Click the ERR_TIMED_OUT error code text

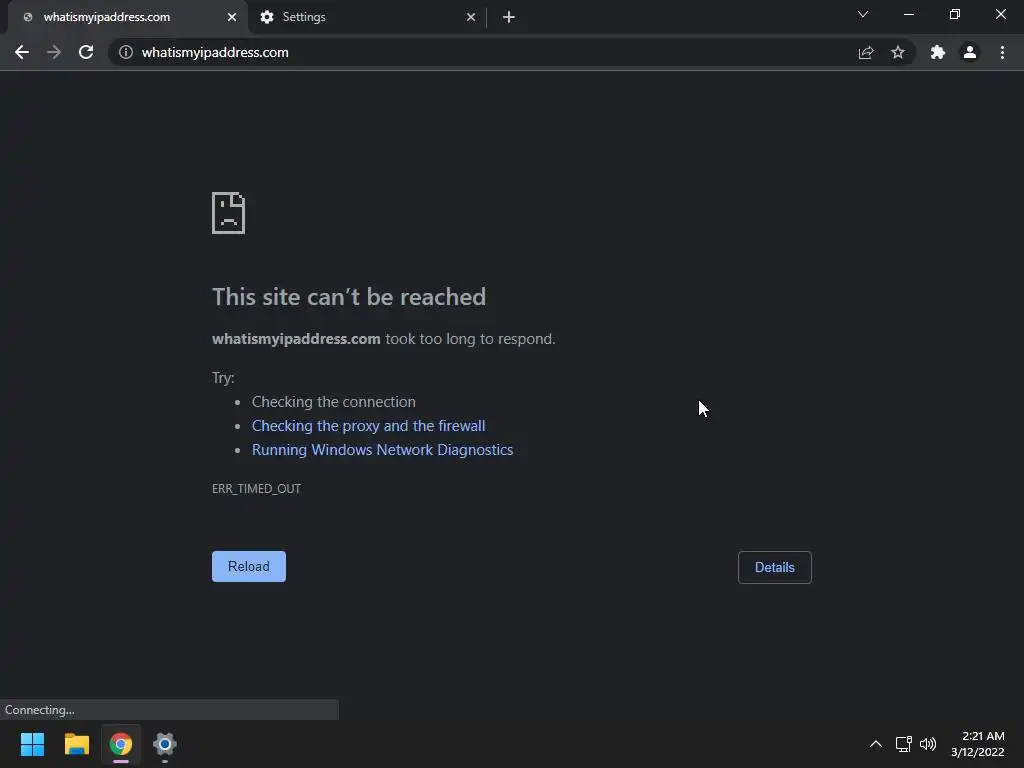pyautogui.click(x=257, y=488)
